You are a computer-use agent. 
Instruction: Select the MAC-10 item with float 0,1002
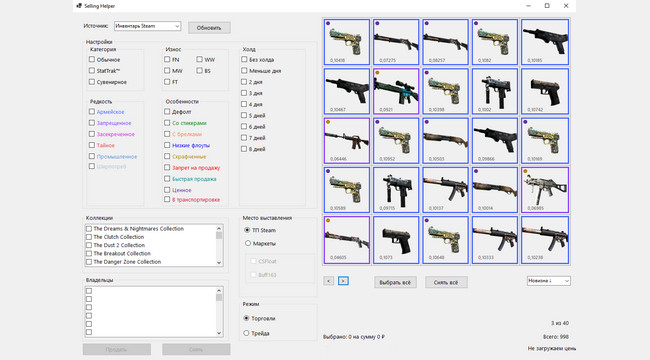tap(495, 91)
